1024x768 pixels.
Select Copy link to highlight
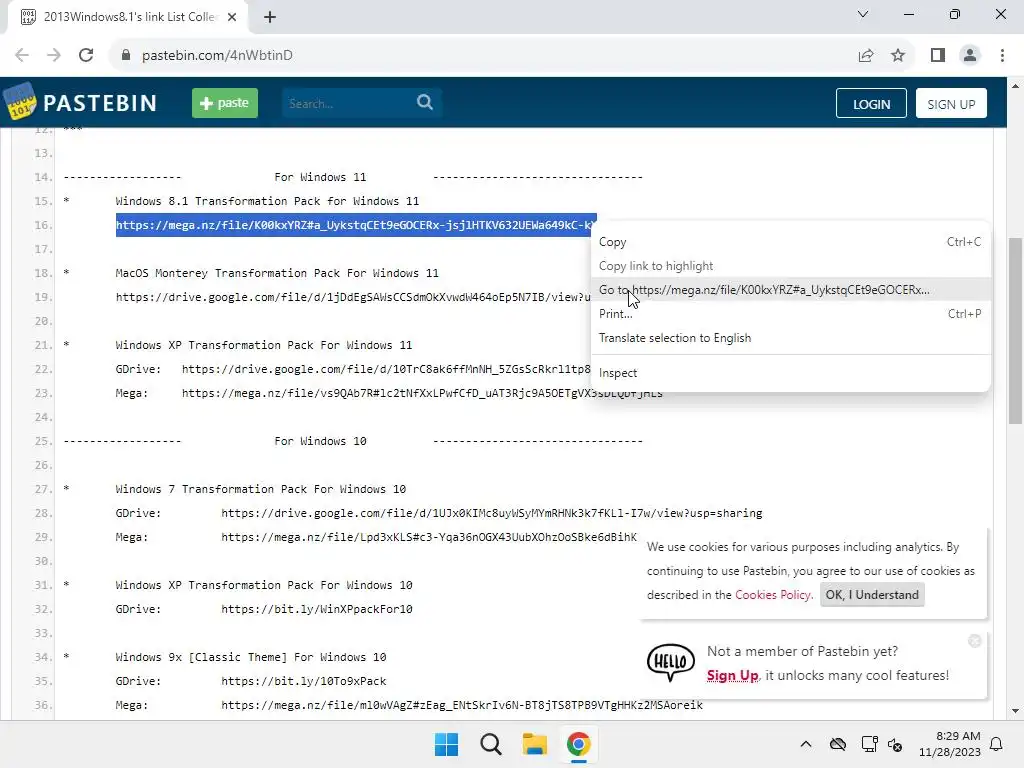[x=790, y=266]
